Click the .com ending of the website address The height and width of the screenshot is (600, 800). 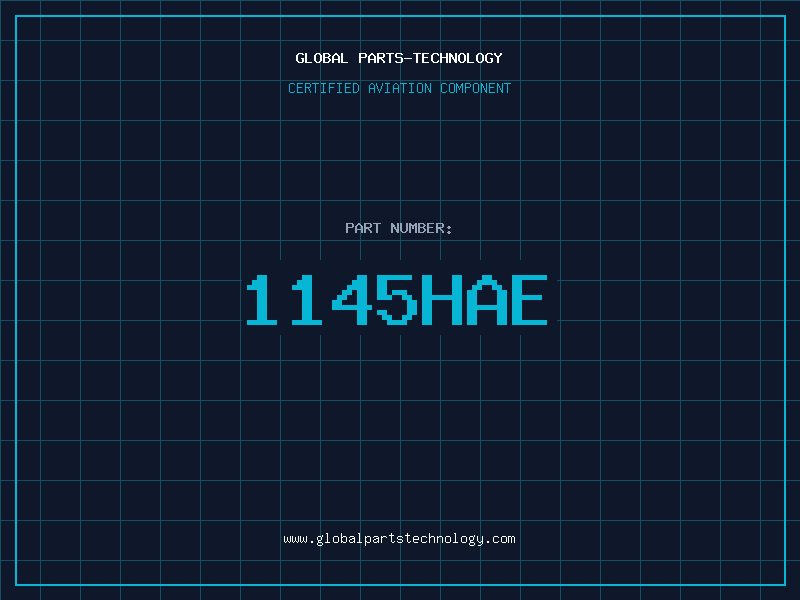tap(500, 539)
